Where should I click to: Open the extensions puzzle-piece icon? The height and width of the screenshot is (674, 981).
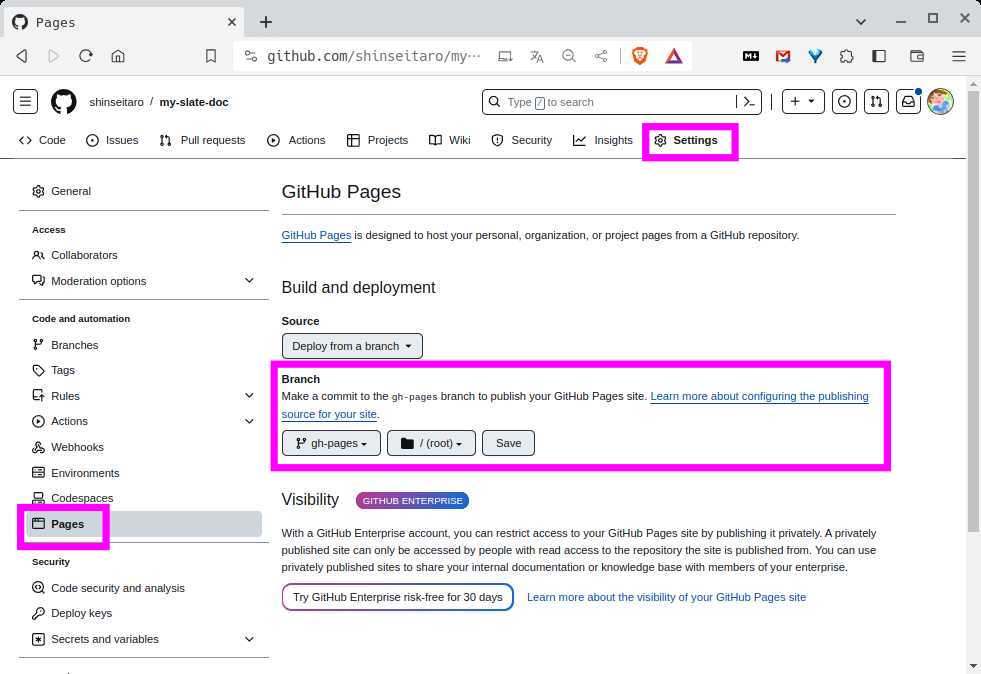(846, 56)
